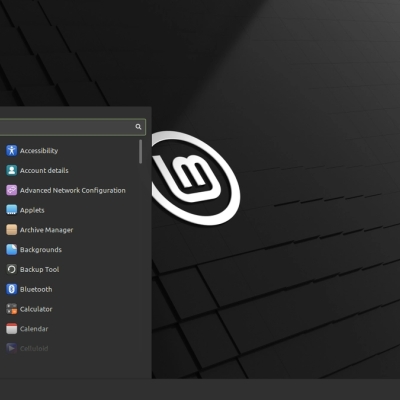Choose the "Archive Manager" label

pyautogui.click(x=46, y=230)
